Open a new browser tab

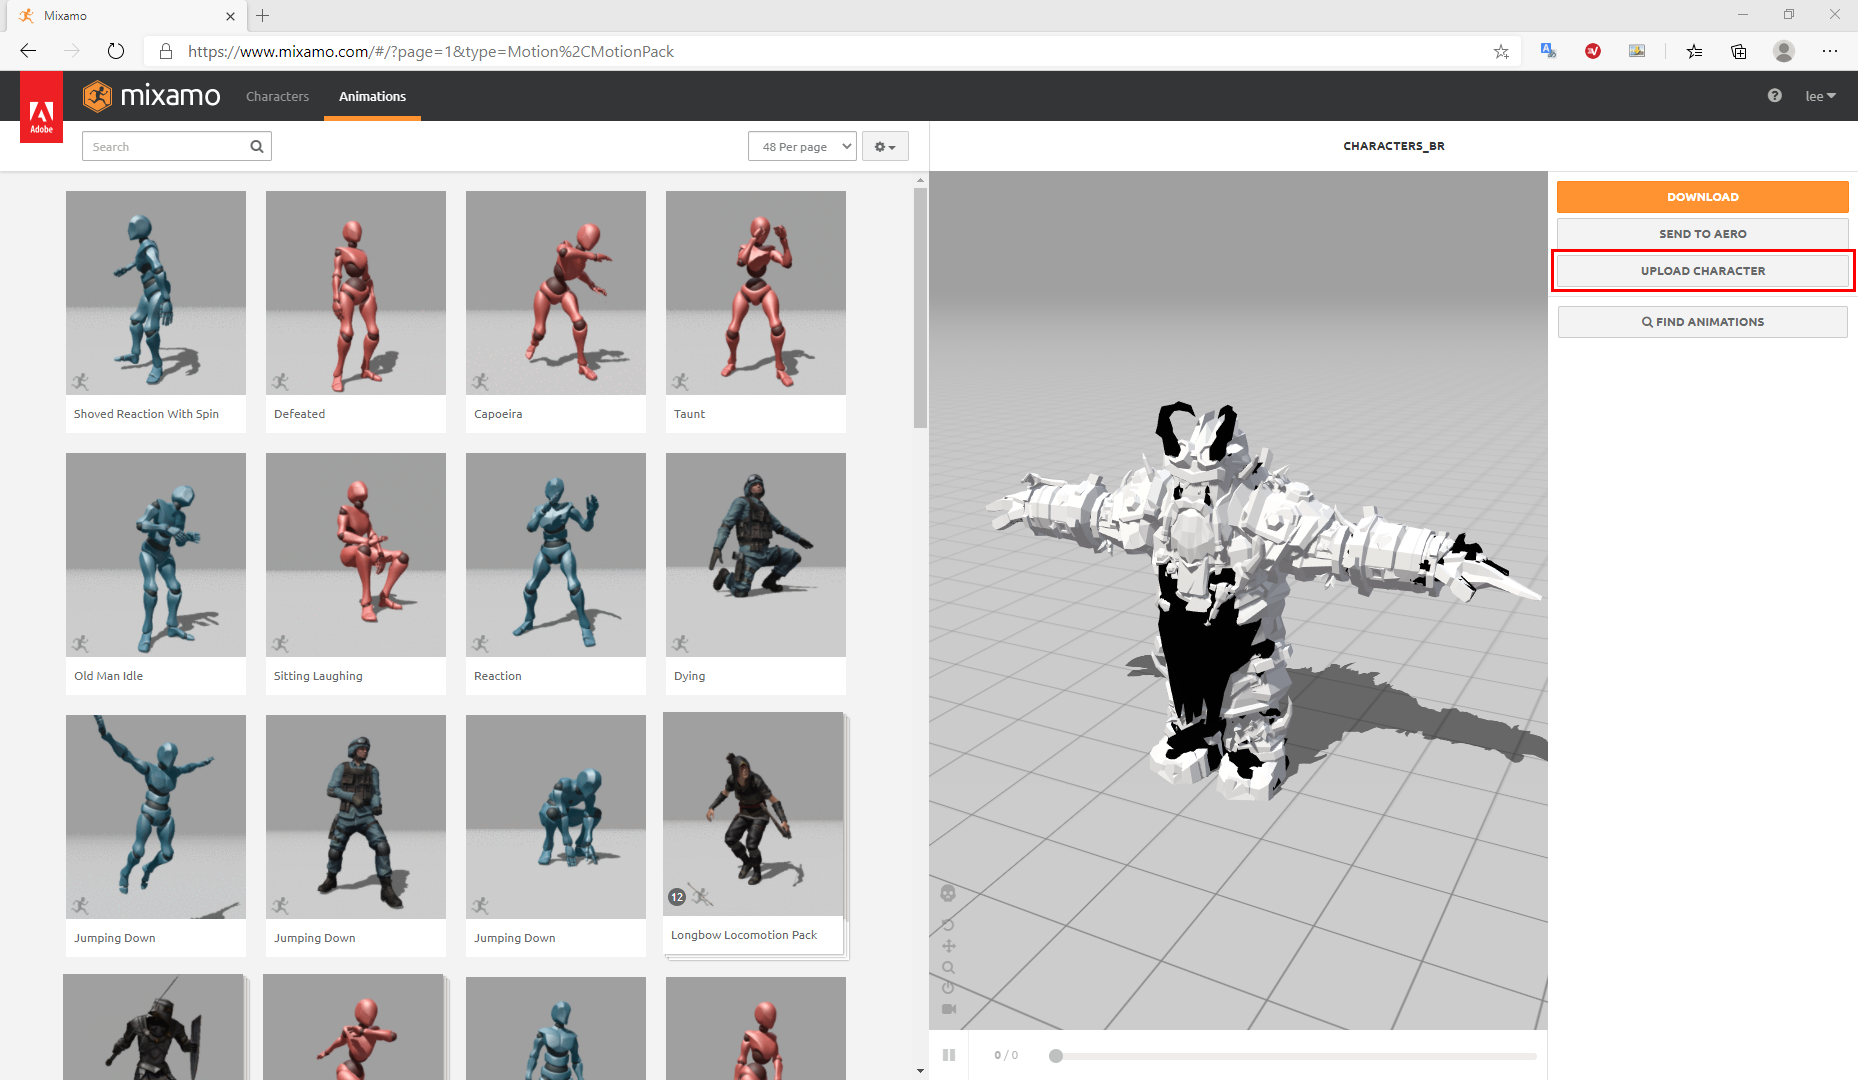(263, 15)
